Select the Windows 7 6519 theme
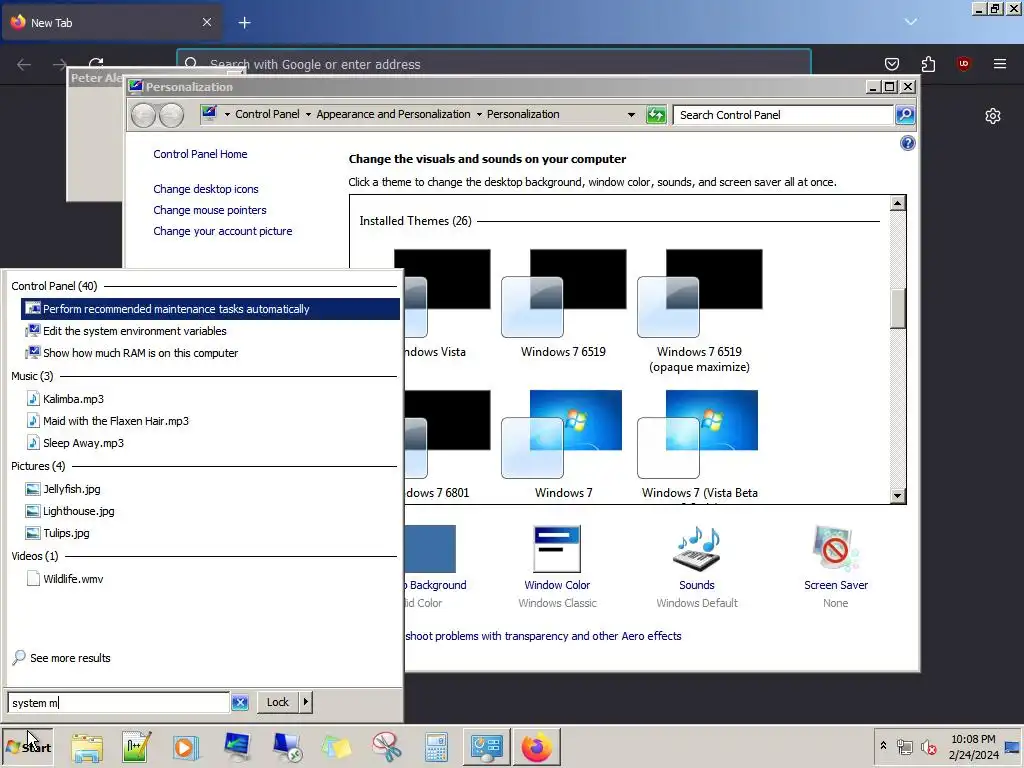 point(564,304)
